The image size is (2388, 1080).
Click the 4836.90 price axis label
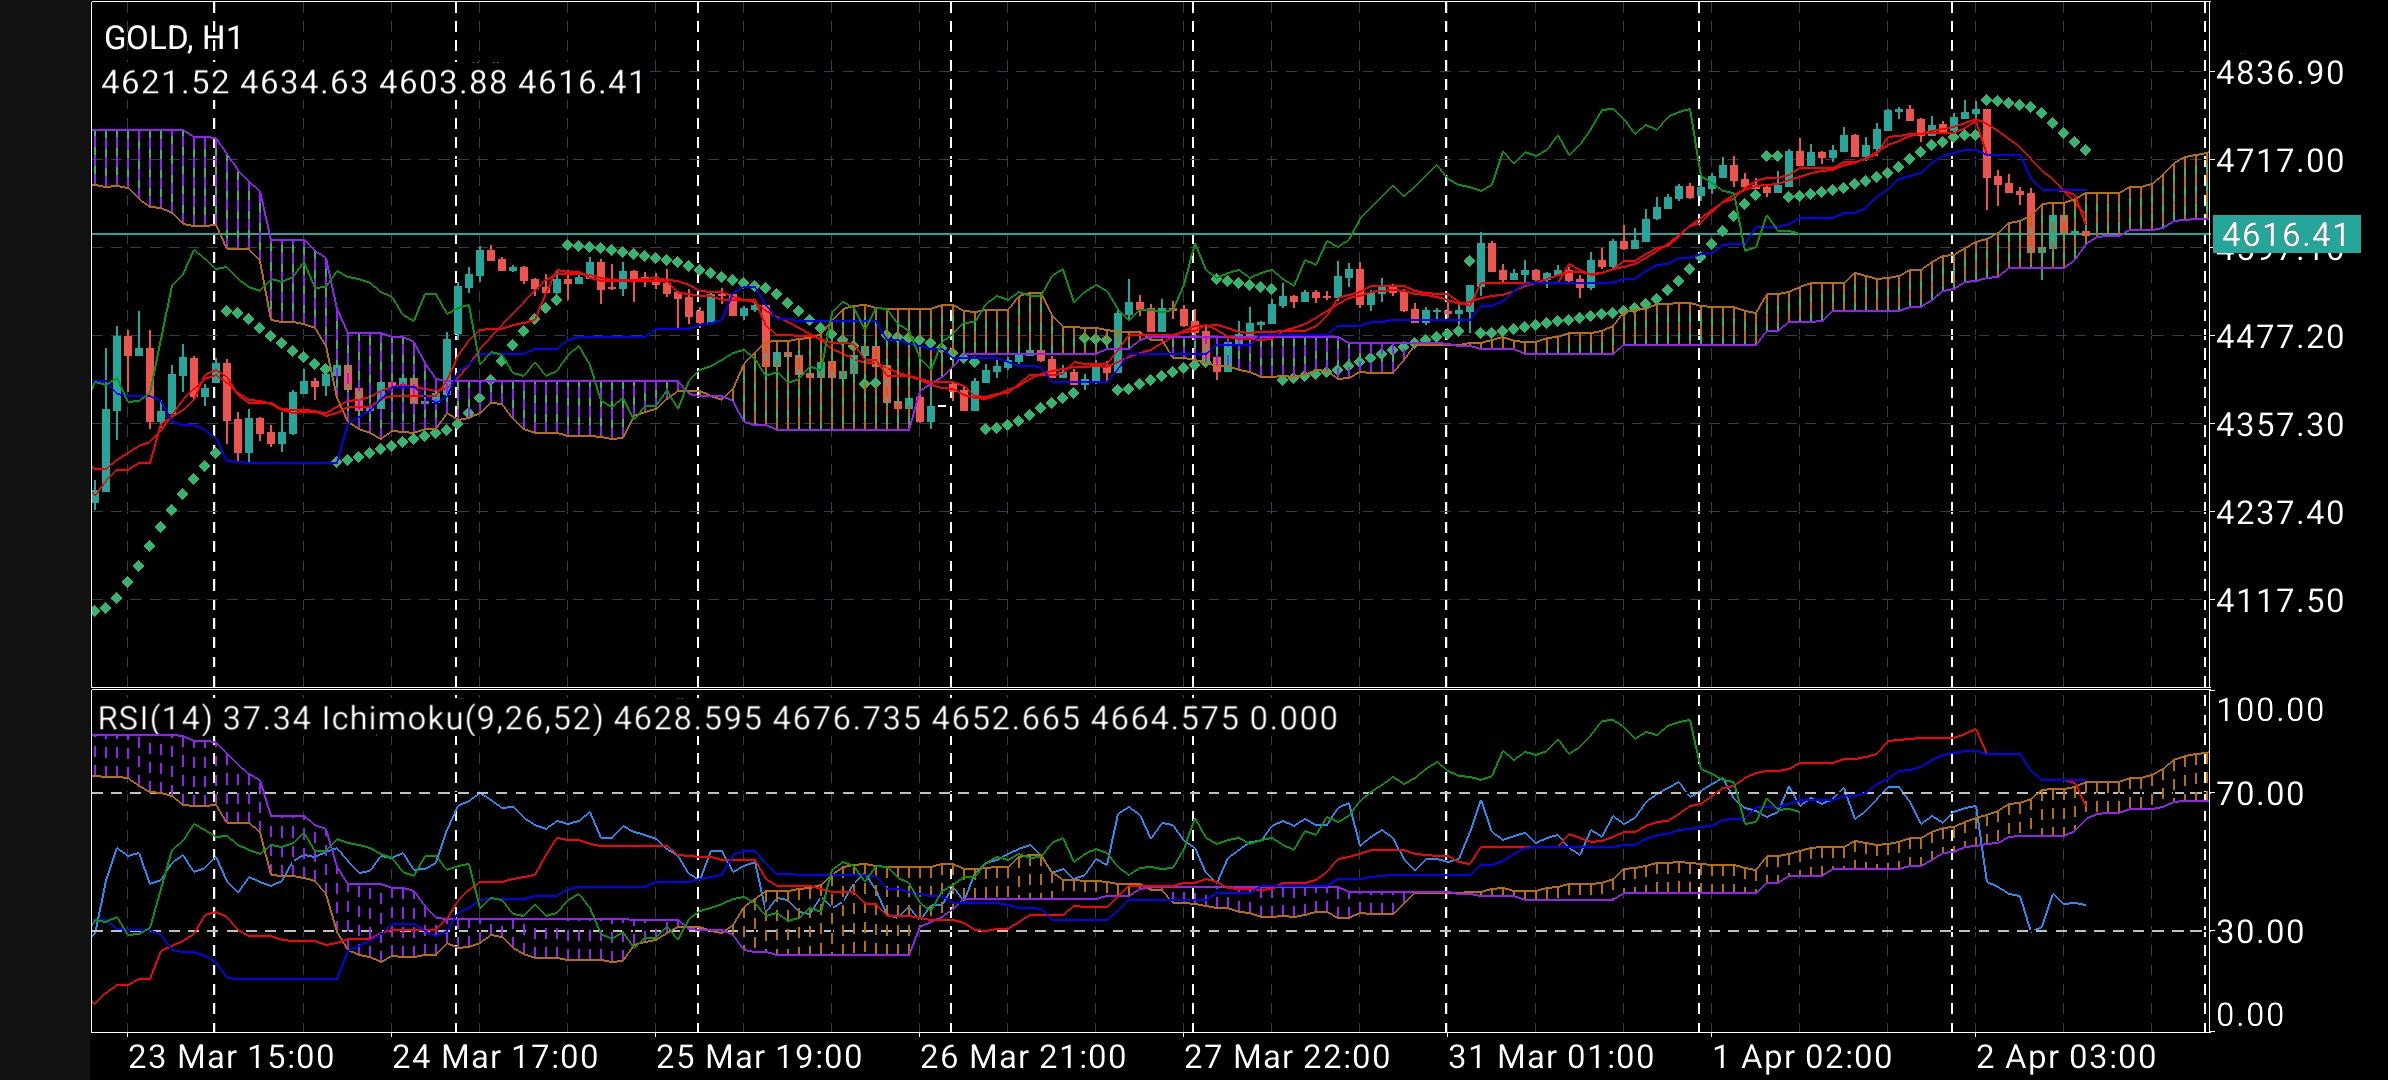coord(2280,73)
